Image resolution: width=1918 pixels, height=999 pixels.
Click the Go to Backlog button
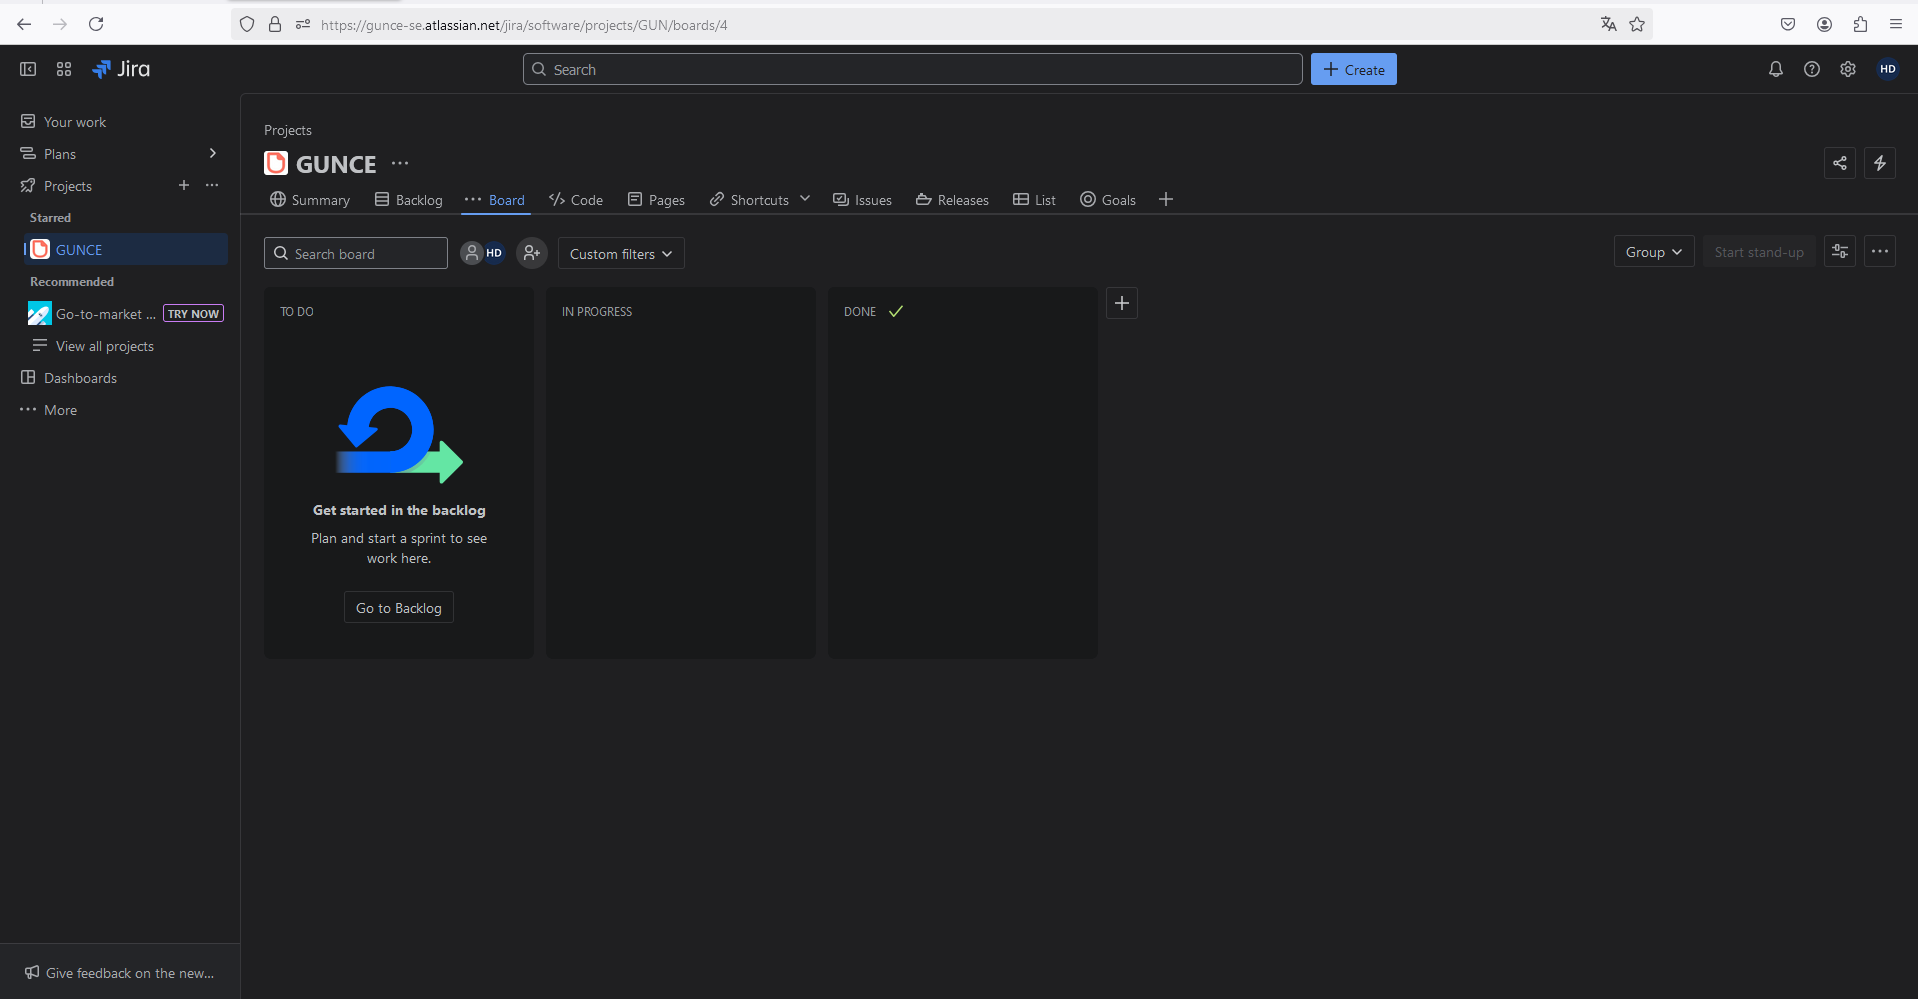coord(399,608)
